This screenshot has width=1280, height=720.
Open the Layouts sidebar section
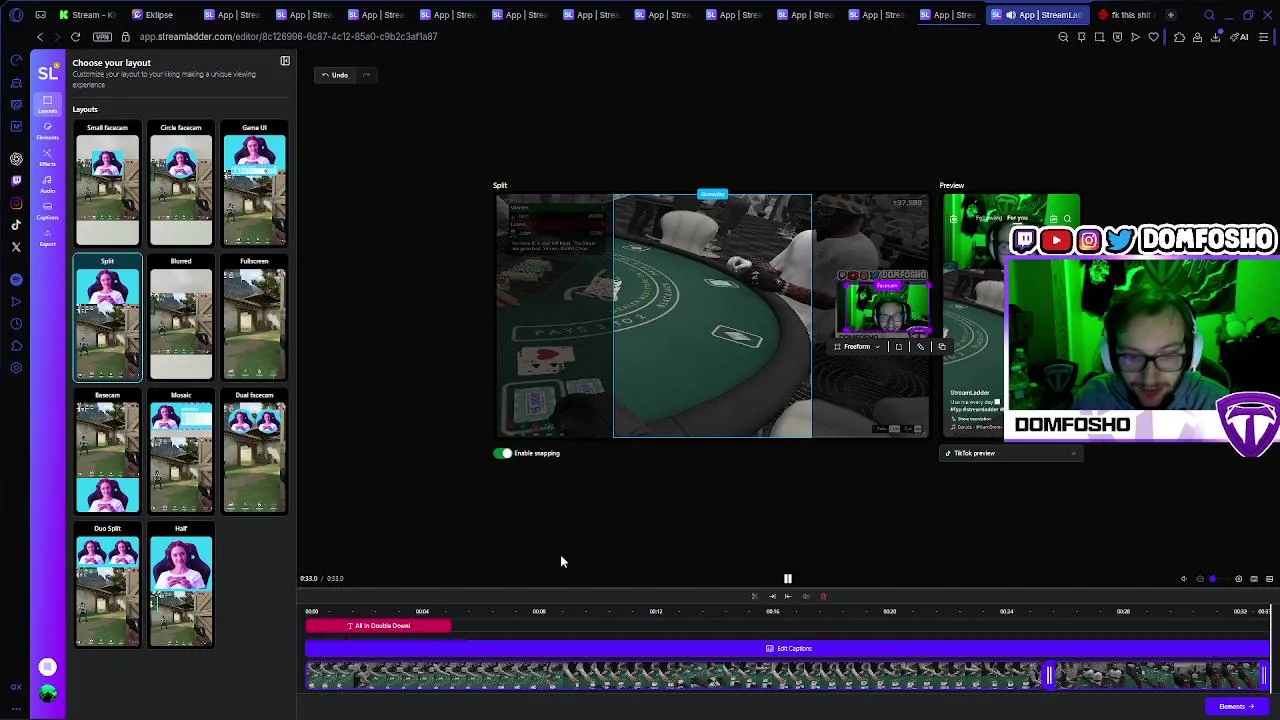click(x=47, y=104)
